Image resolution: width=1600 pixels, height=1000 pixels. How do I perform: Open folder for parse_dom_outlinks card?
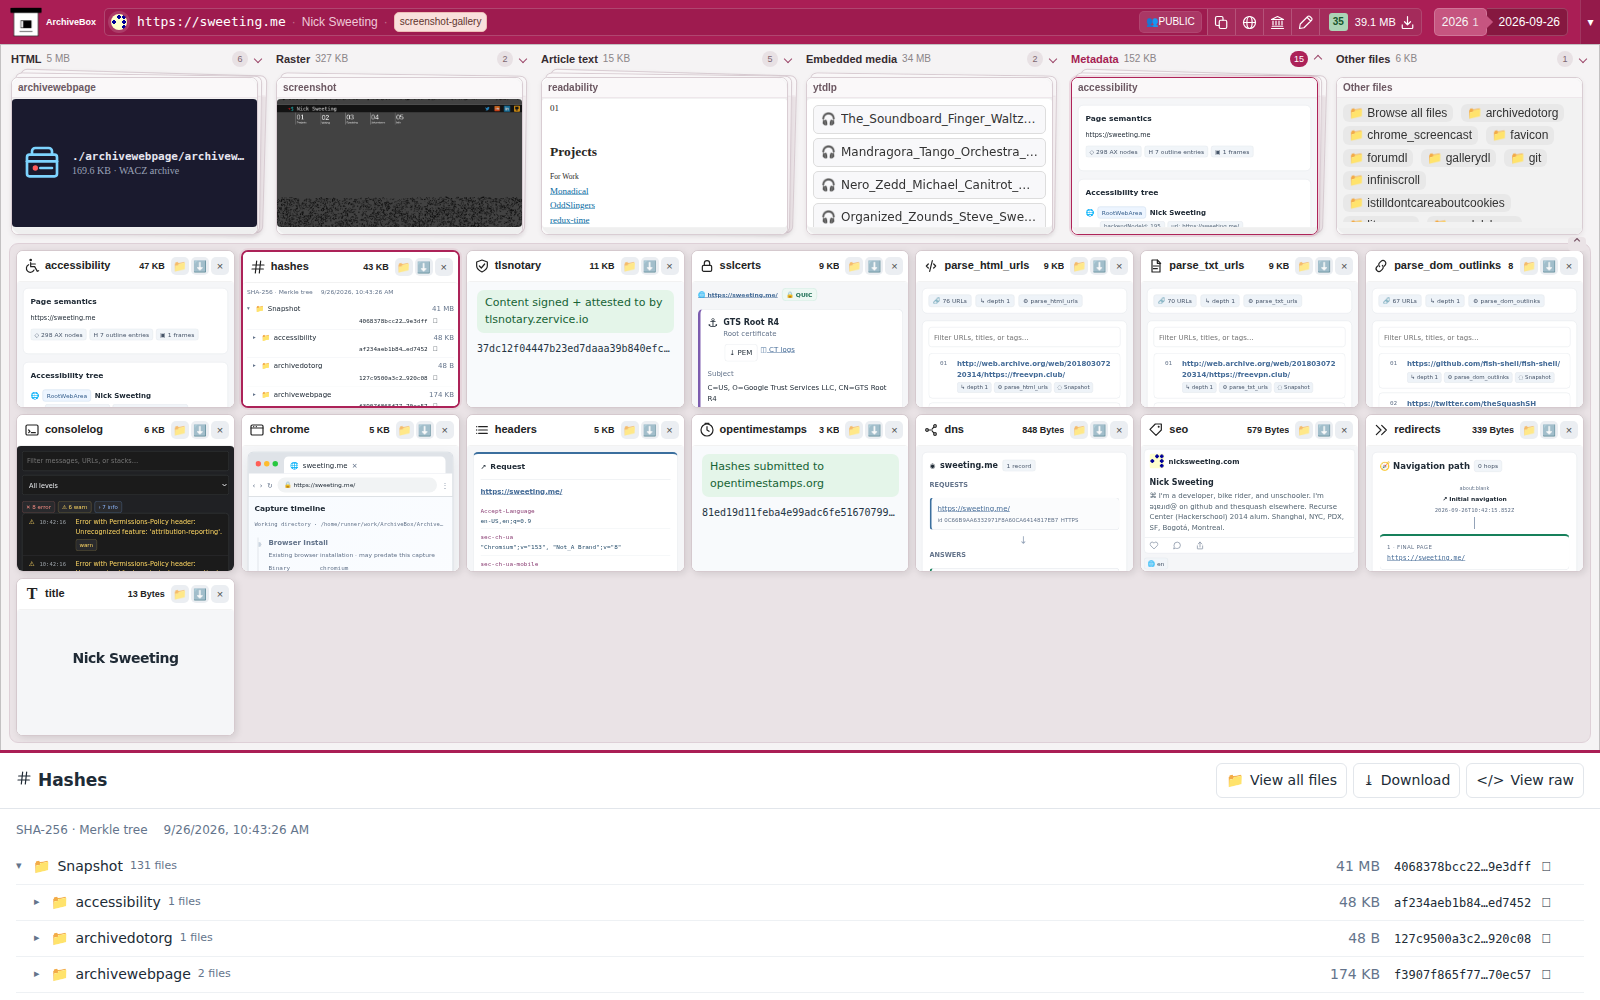(1529, 266)
